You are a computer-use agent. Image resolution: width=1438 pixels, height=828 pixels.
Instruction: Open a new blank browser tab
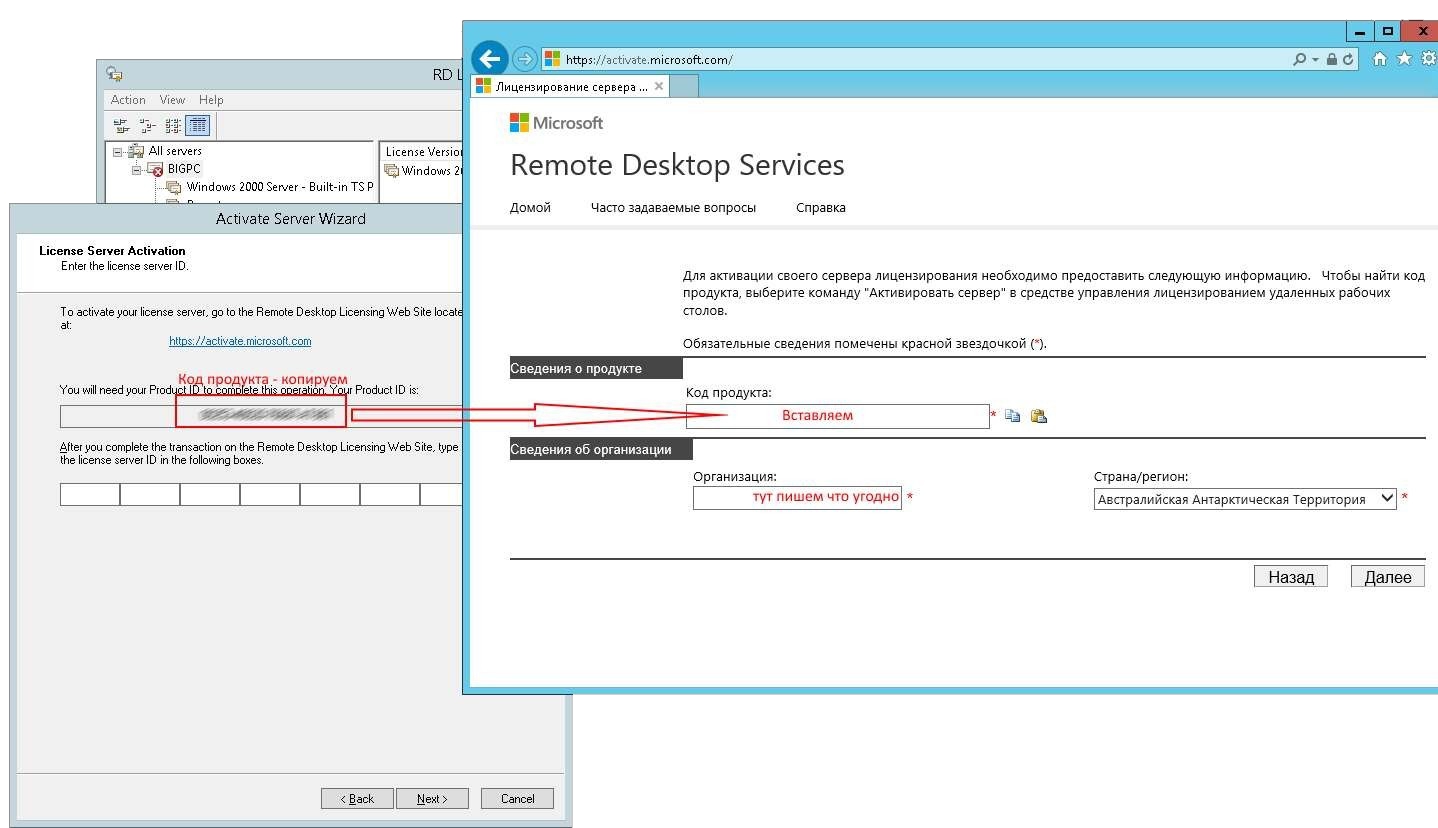click(684, 86)
